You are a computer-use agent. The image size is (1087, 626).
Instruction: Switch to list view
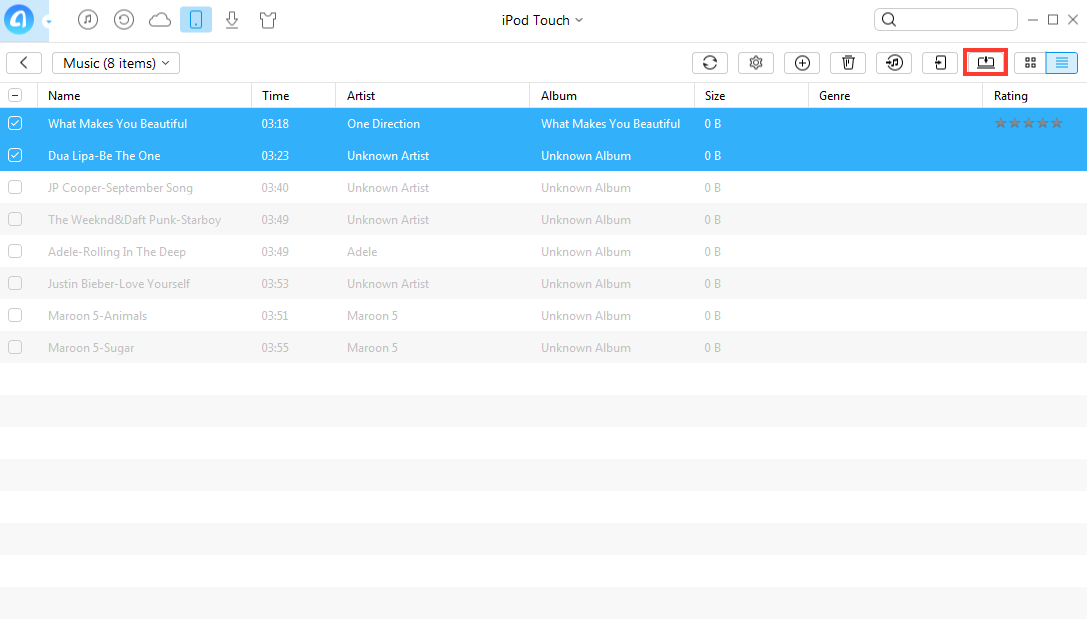(x=1062, y=63)
